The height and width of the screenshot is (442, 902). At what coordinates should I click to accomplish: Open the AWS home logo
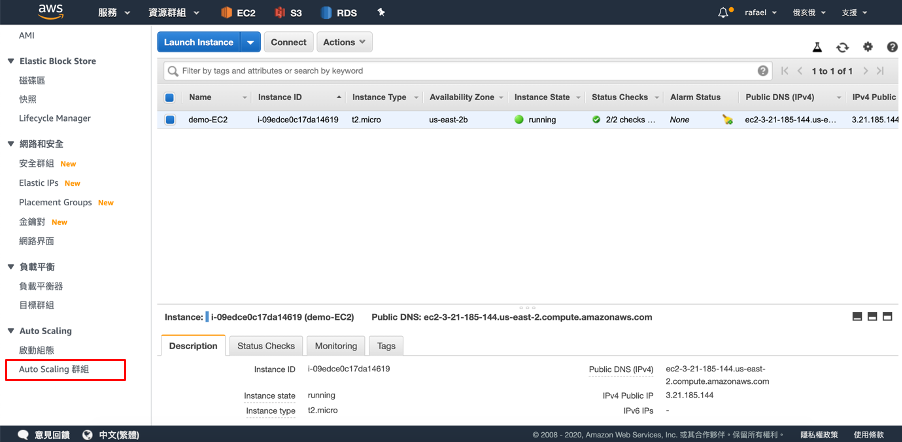[51, 12]
